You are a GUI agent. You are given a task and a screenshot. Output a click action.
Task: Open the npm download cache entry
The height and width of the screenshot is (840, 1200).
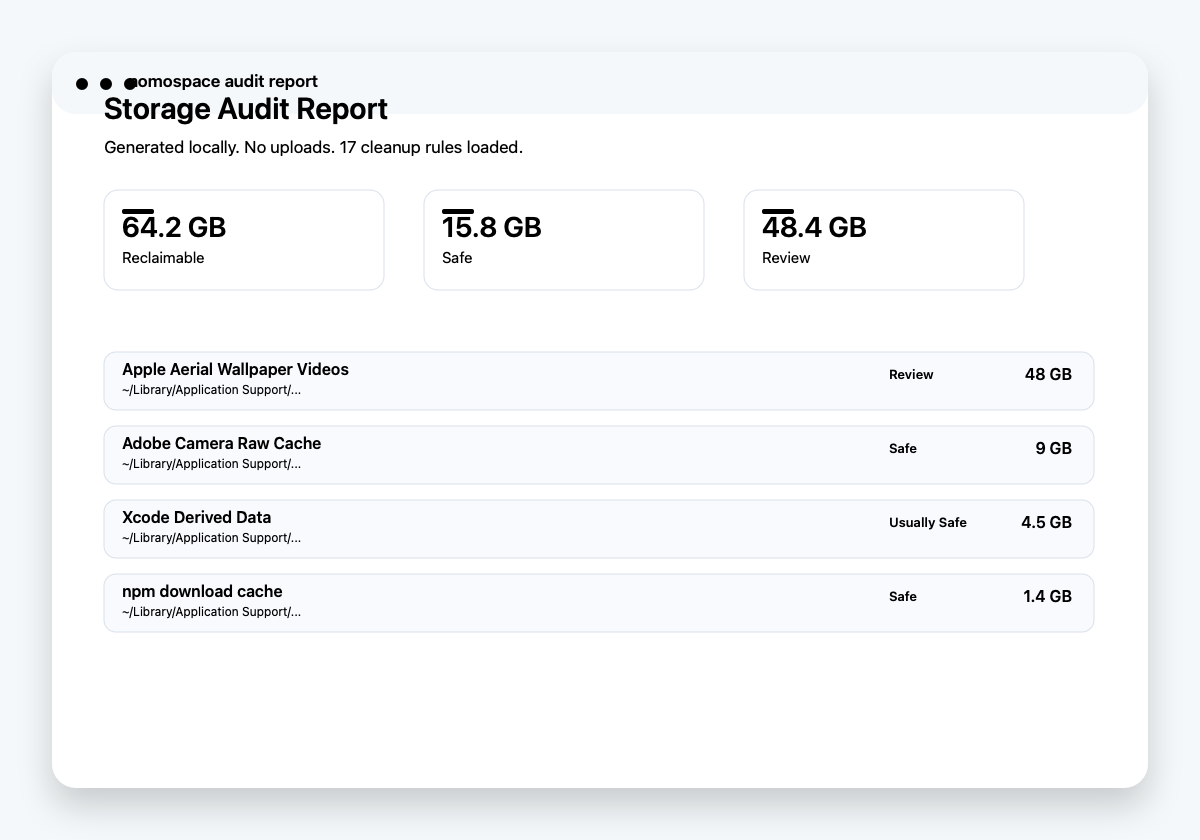coord(599,603)
